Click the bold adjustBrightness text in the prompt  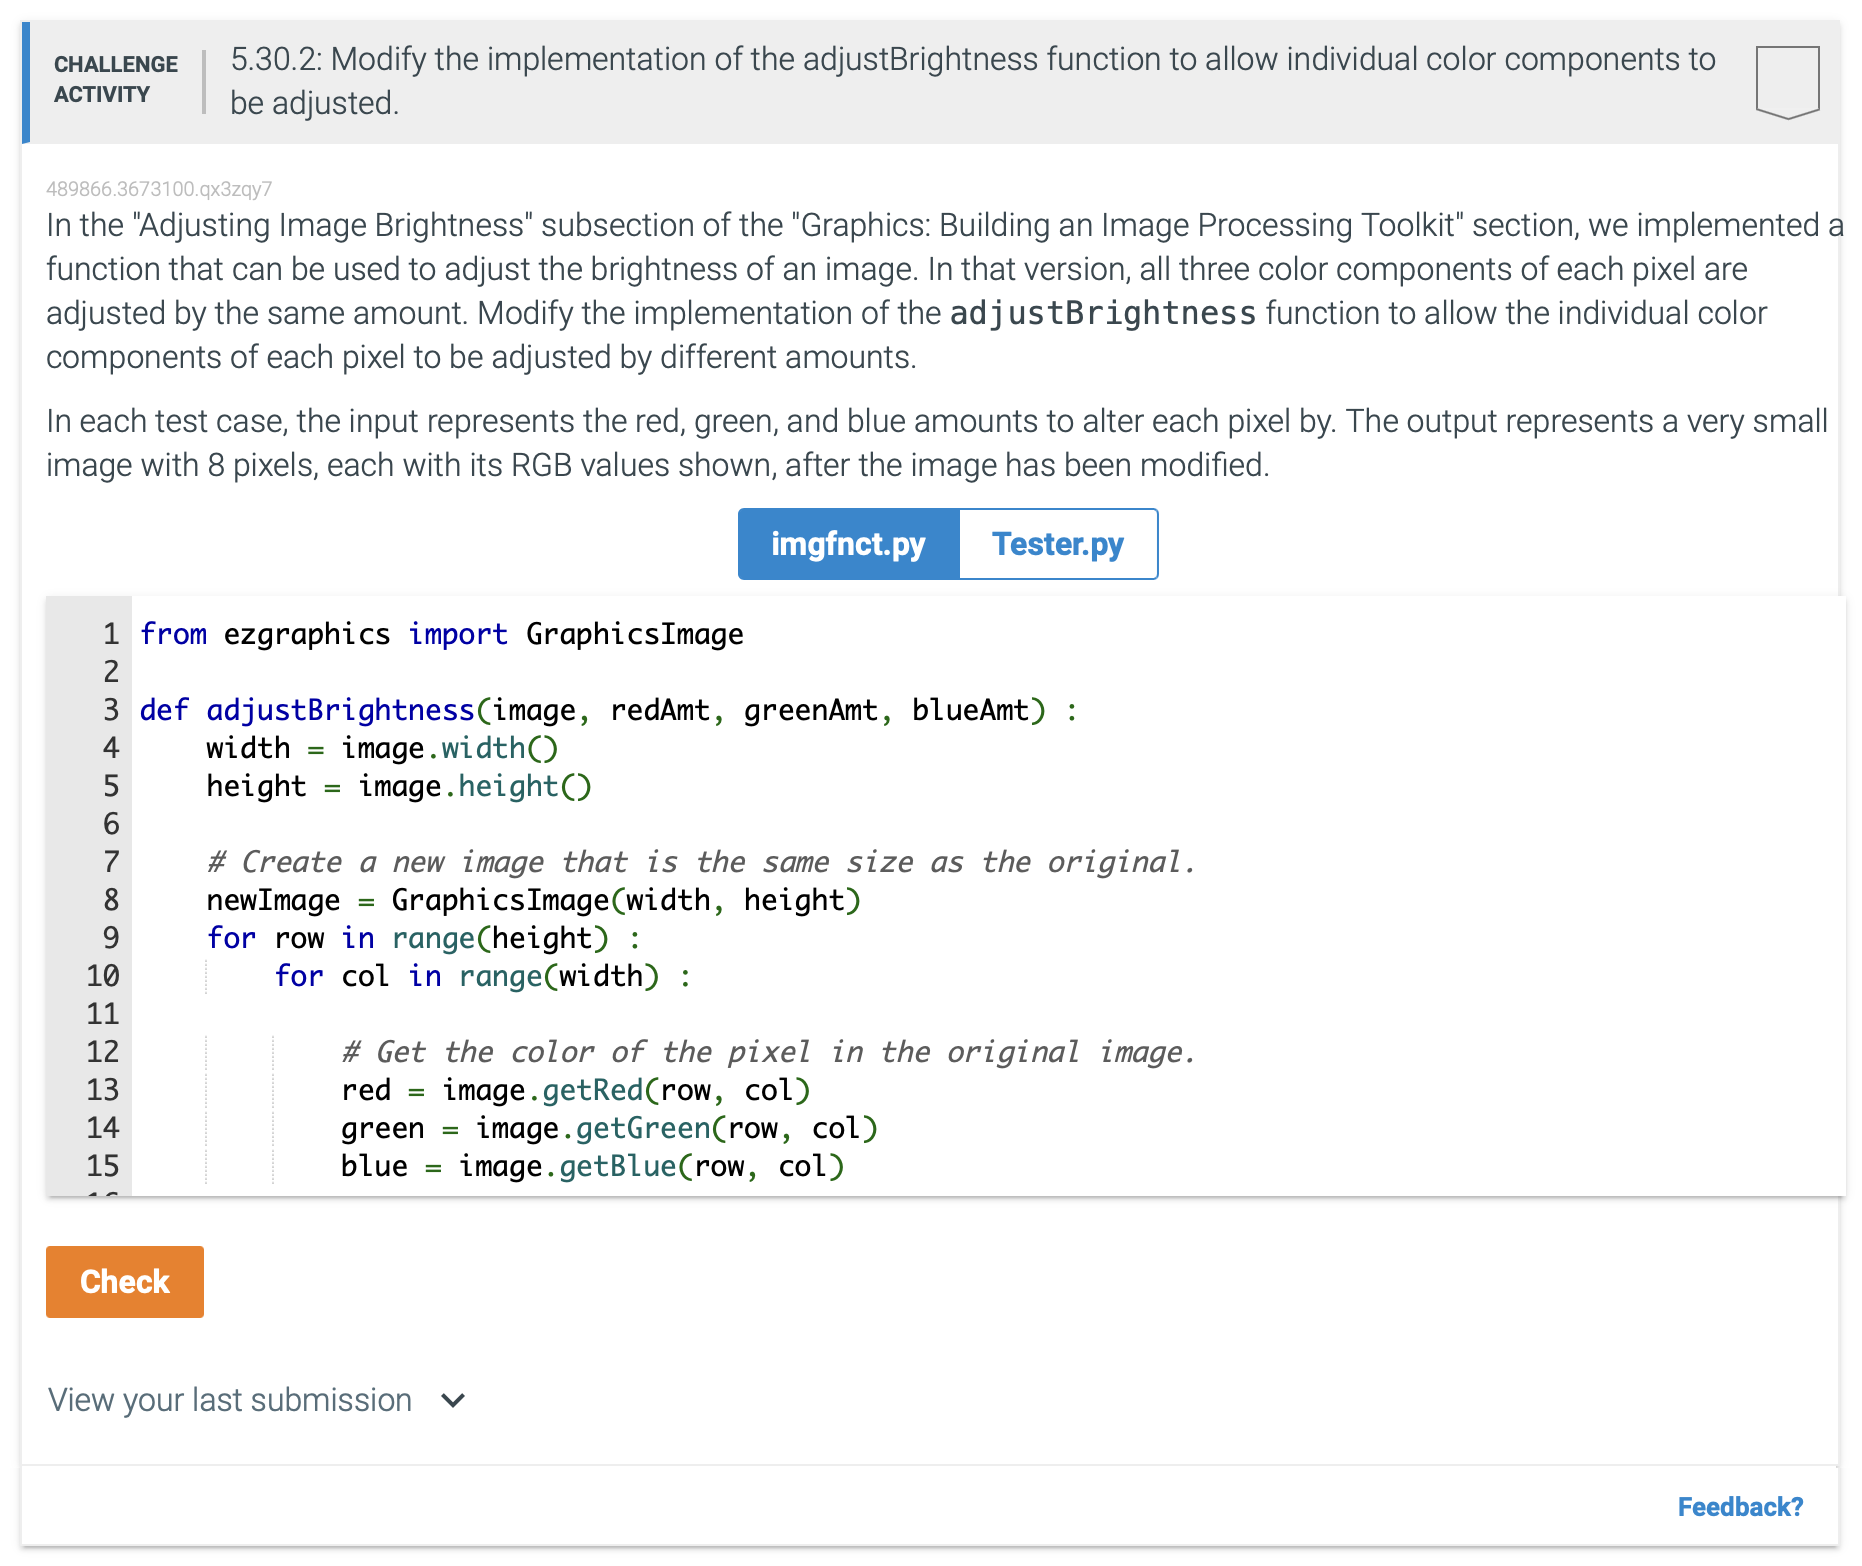tap(1100, 312)
